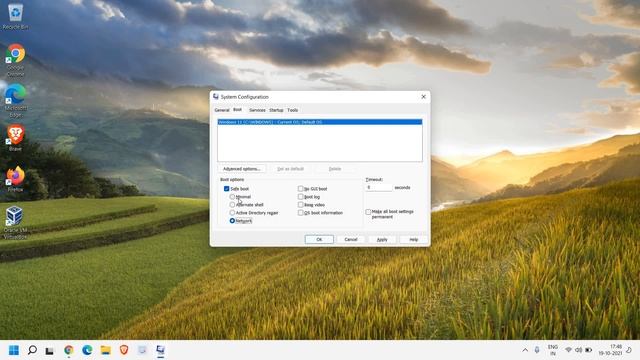Open the Windows Start menu

pyautogui.click(x=14, y=350)
